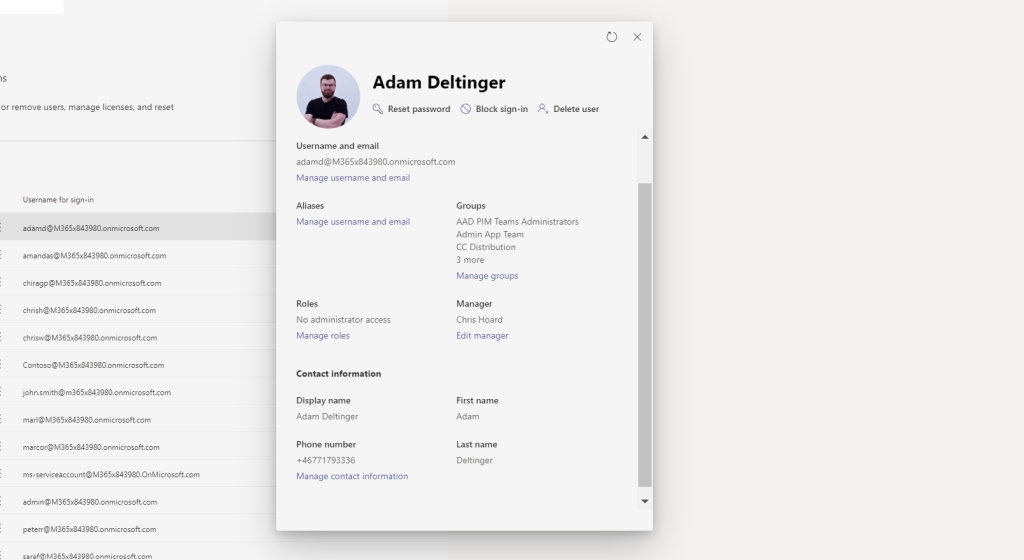The height and width of the screenshot is (560, 1024).
Task: Click the scrollbar down arrow
Action: click(644, 501)
